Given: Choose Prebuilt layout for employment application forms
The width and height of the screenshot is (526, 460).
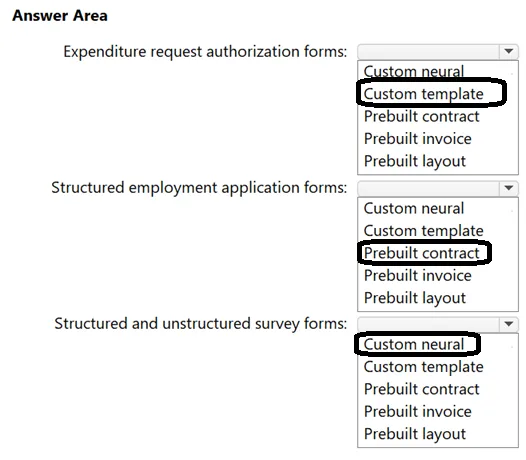Looking at the screenshot, I should [x=415, y=298].
